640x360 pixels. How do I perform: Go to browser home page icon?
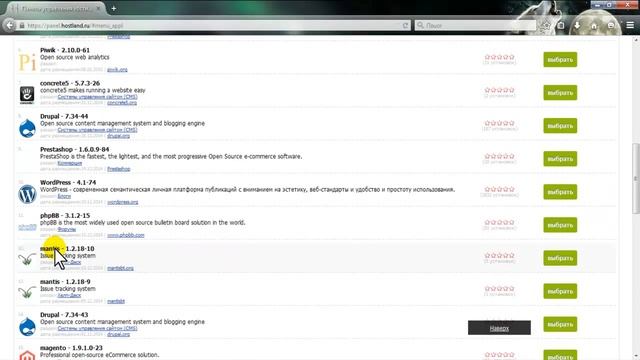click(x=594, y=26)
